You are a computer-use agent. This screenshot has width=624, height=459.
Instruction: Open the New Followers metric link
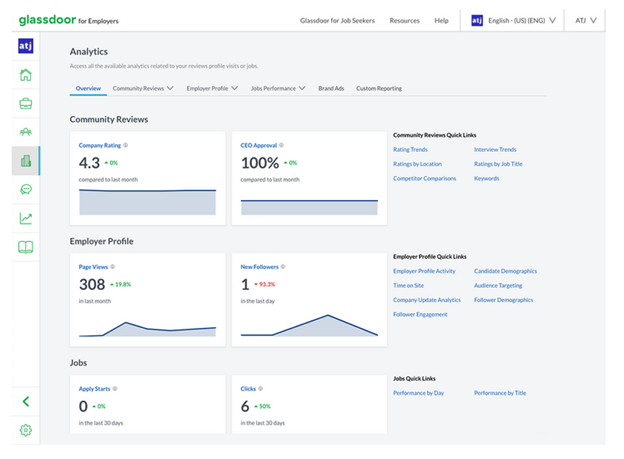point(259,267)
